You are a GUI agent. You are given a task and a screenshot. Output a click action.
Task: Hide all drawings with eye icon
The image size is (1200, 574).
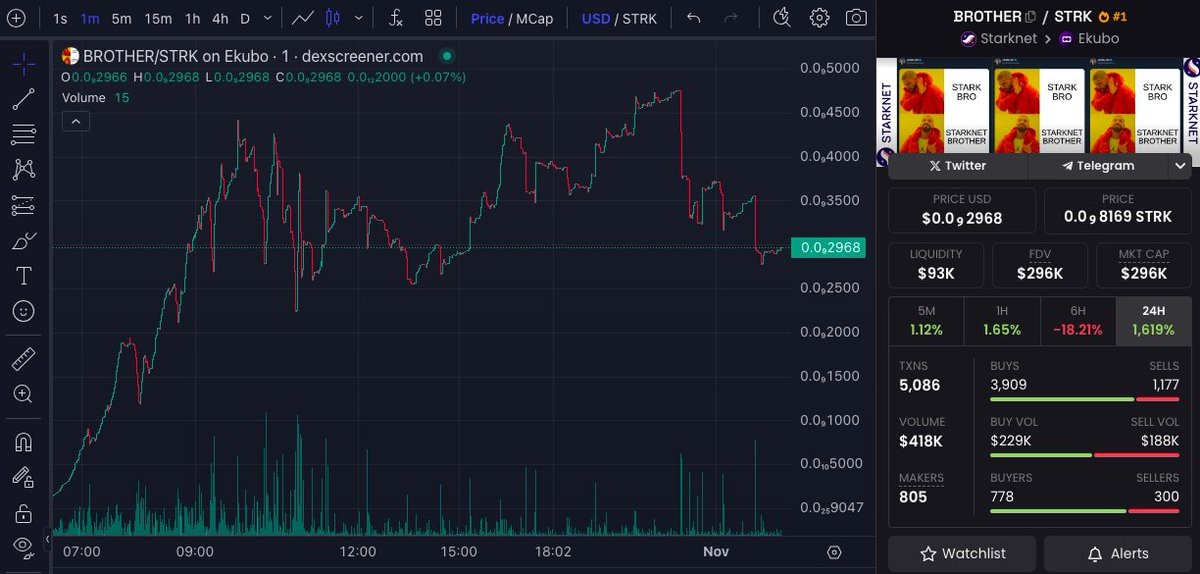(24, 546)
